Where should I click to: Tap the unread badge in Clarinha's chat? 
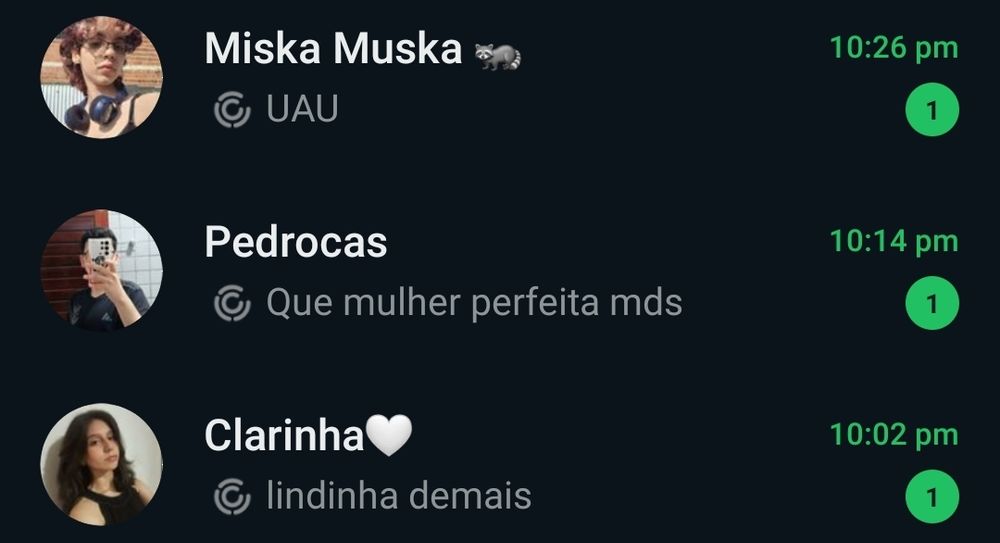[932, 496]
